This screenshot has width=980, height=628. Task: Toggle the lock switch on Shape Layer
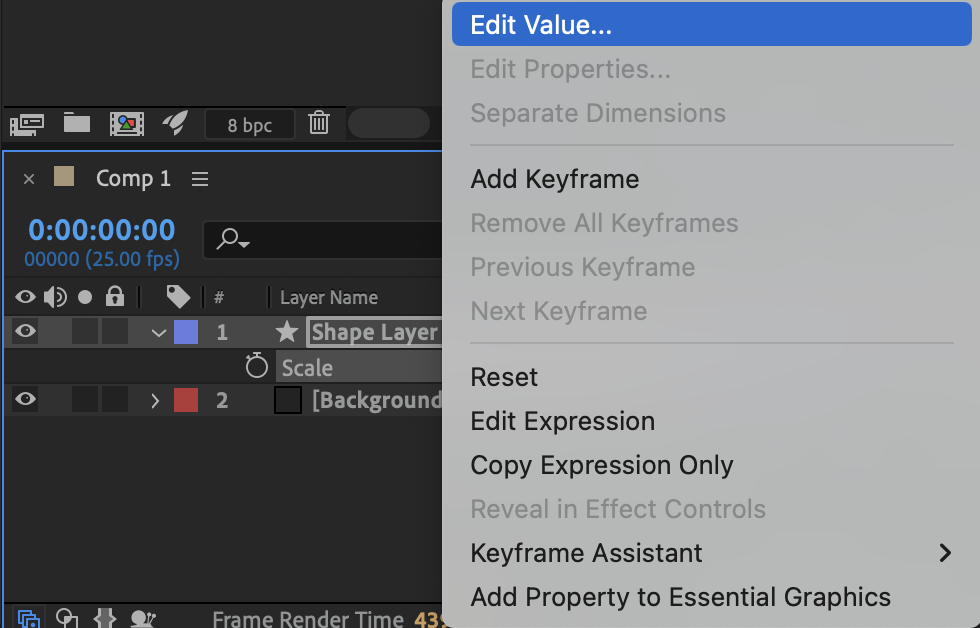[115, 332]
